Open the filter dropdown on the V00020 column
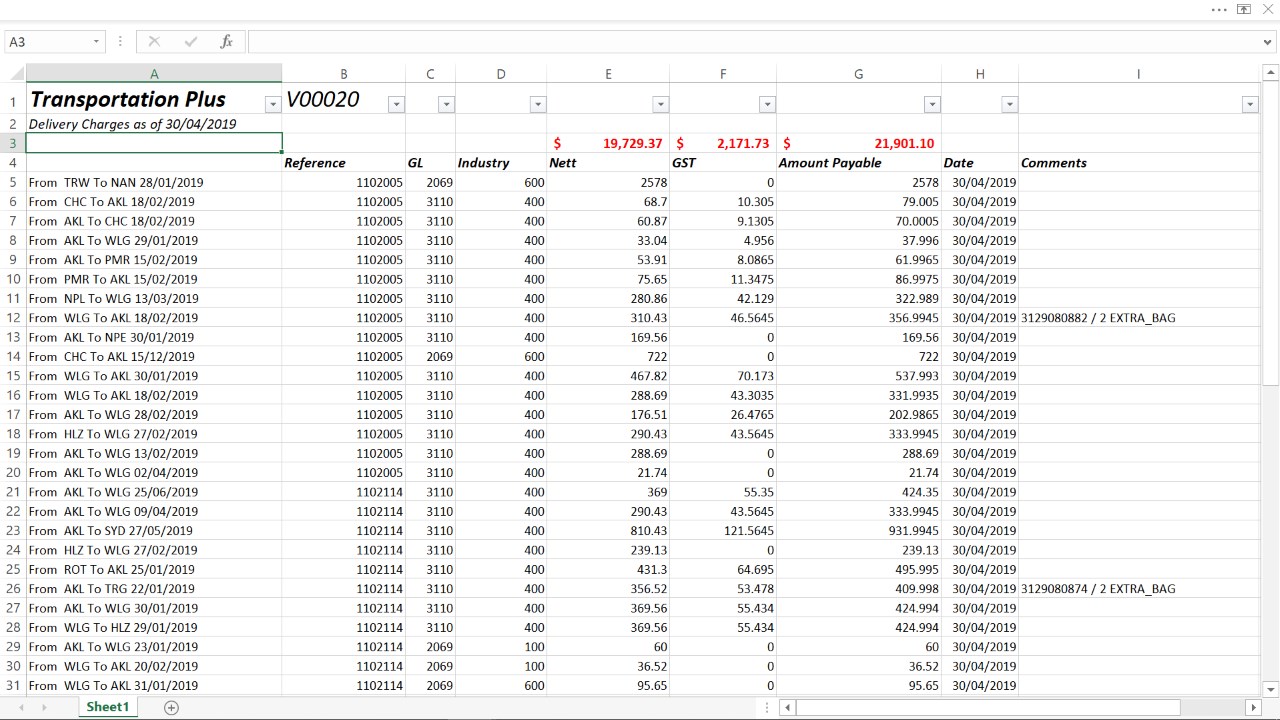This screenshot has height=720, width=1280. (x=396, y=103)
